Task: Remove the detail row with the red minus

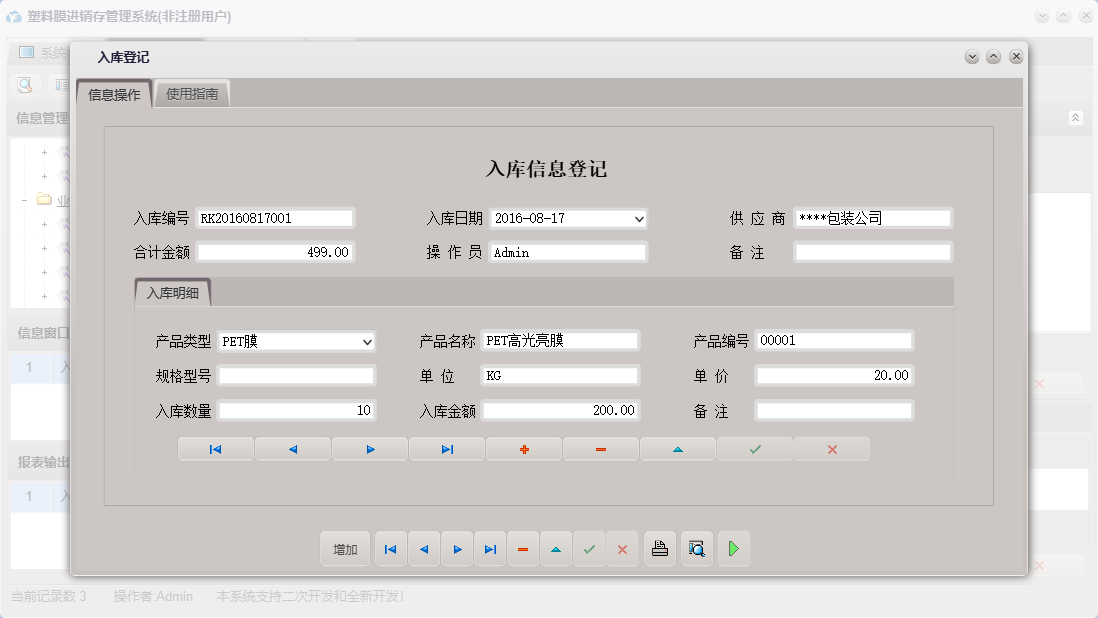Action: [600, 448]
